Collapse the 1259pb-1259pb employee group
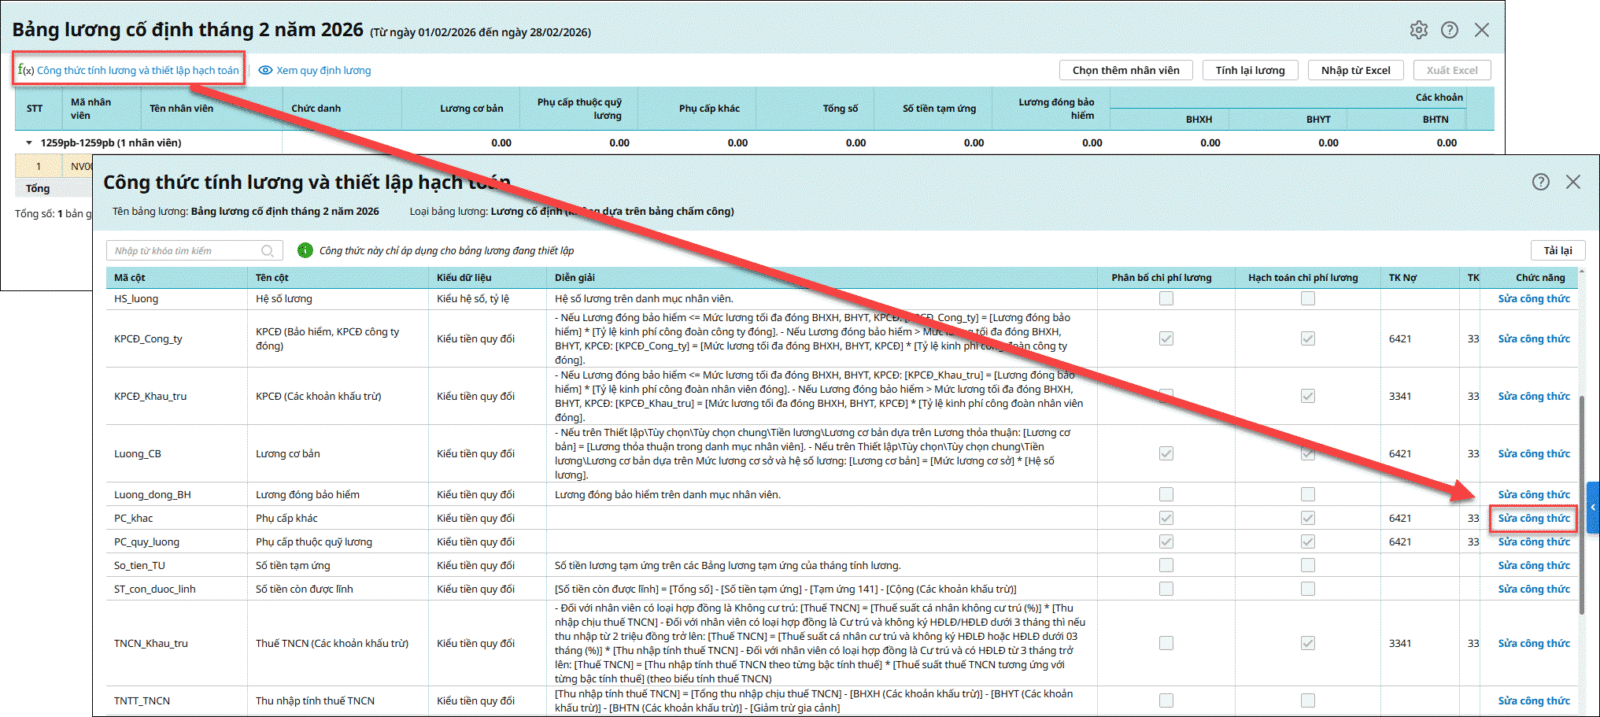 (x=29, y=143)
